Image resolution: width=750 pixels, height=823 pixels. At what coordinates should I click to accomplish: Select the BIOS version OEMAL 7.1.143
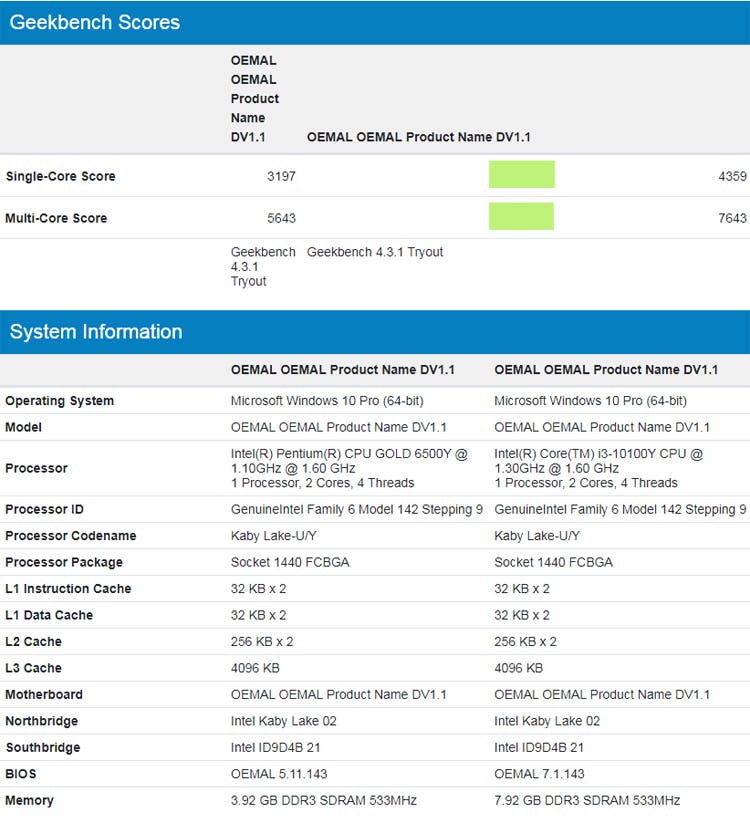click(539, 774)
